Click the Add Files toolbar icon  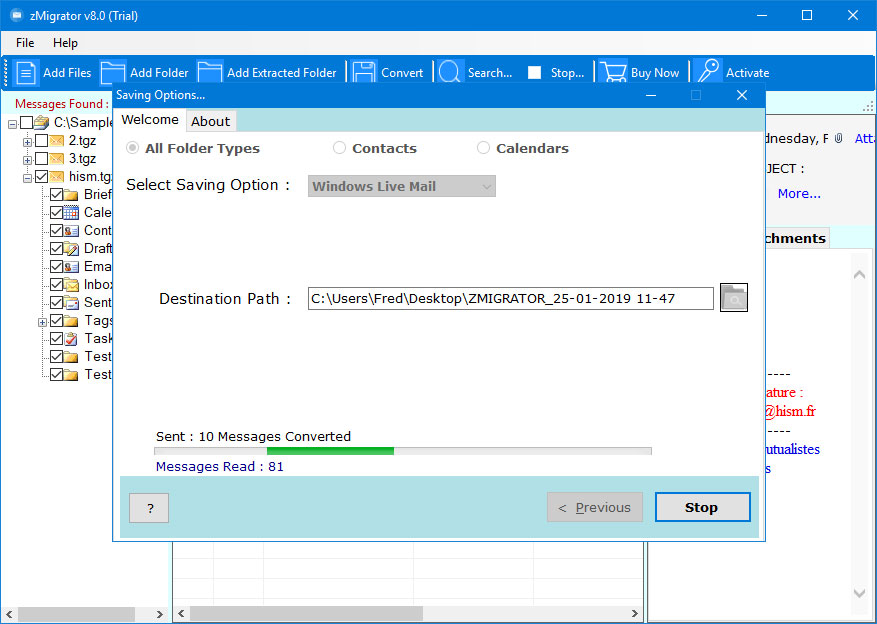click(26, 73)
